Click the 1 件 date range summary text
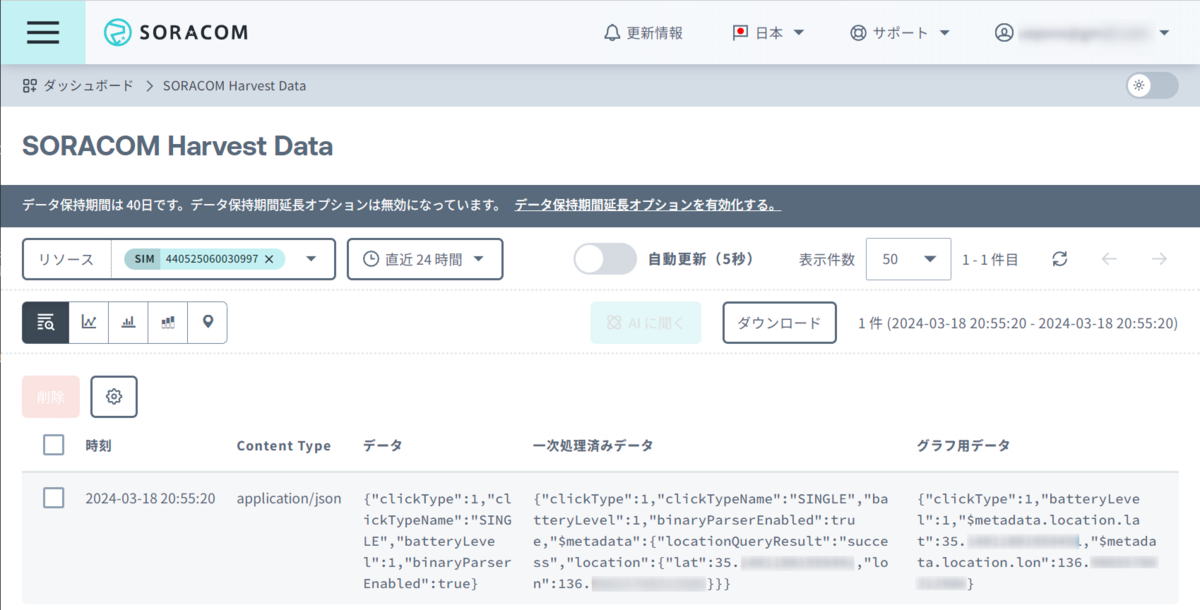The image size is (1200, 610). (1017, 323)
